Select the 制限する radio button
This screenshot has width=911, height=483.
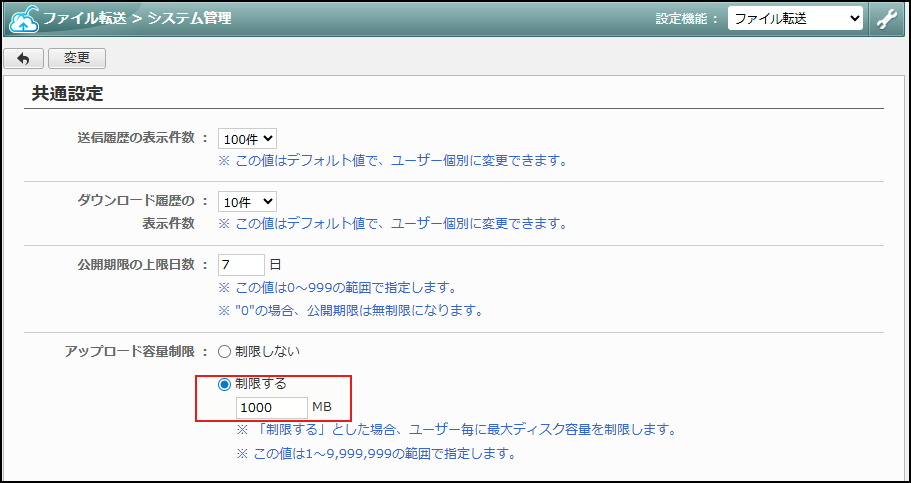pyautogui.click(x=224, y=384)
